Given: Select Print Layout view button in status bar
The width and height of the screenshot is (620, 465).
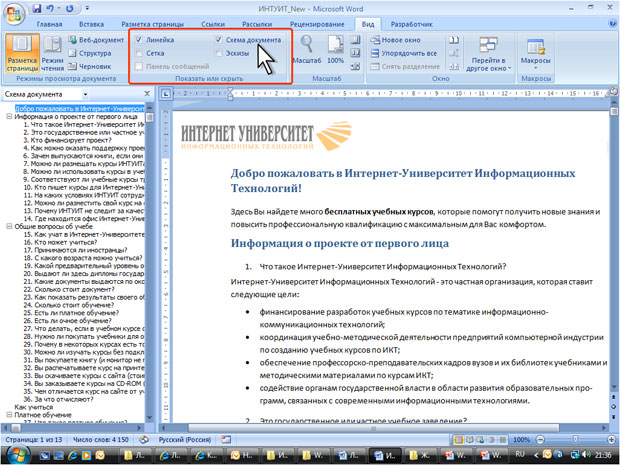Looking at the screenshot, I should tap(459, 440).
